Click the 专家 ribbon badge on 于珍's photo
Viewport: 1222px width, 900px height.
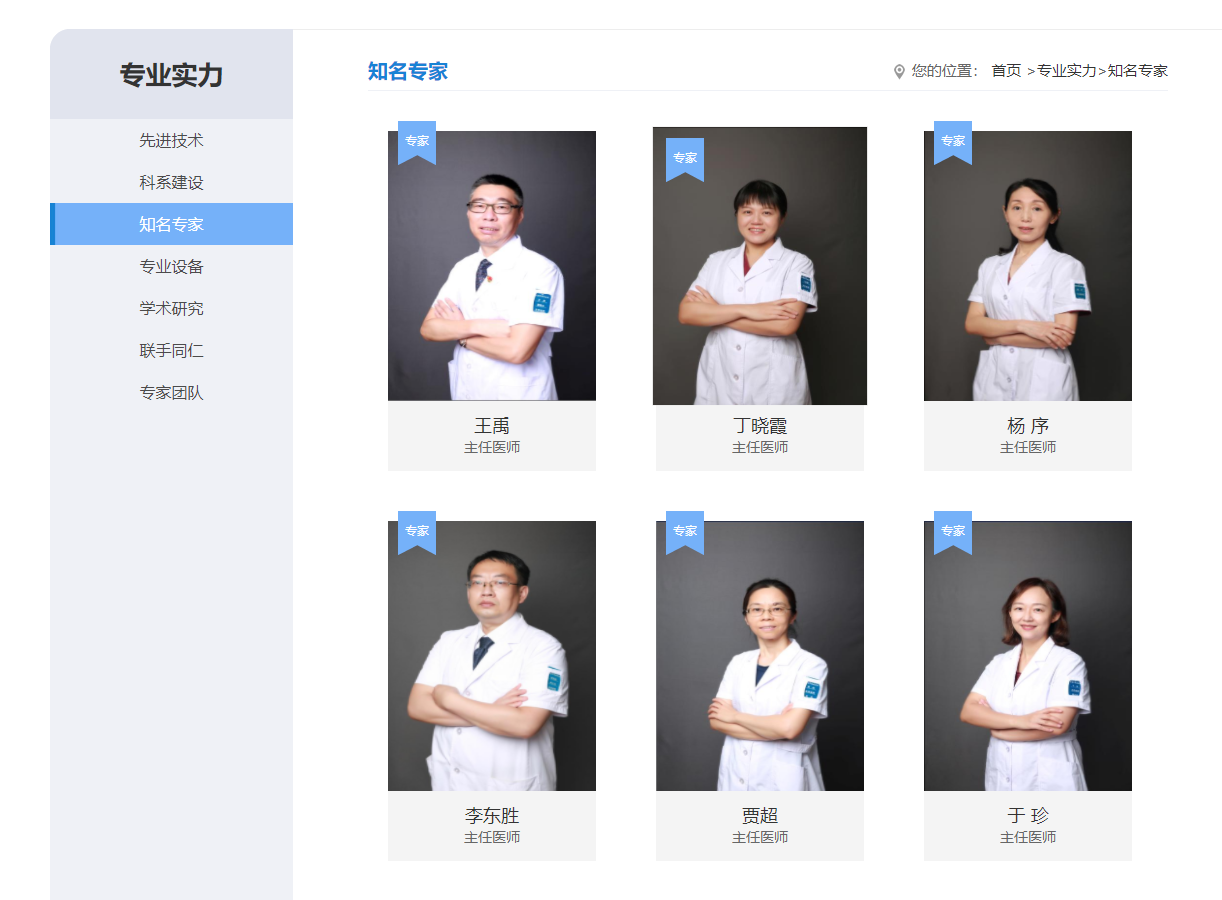[x=953, y=532]
